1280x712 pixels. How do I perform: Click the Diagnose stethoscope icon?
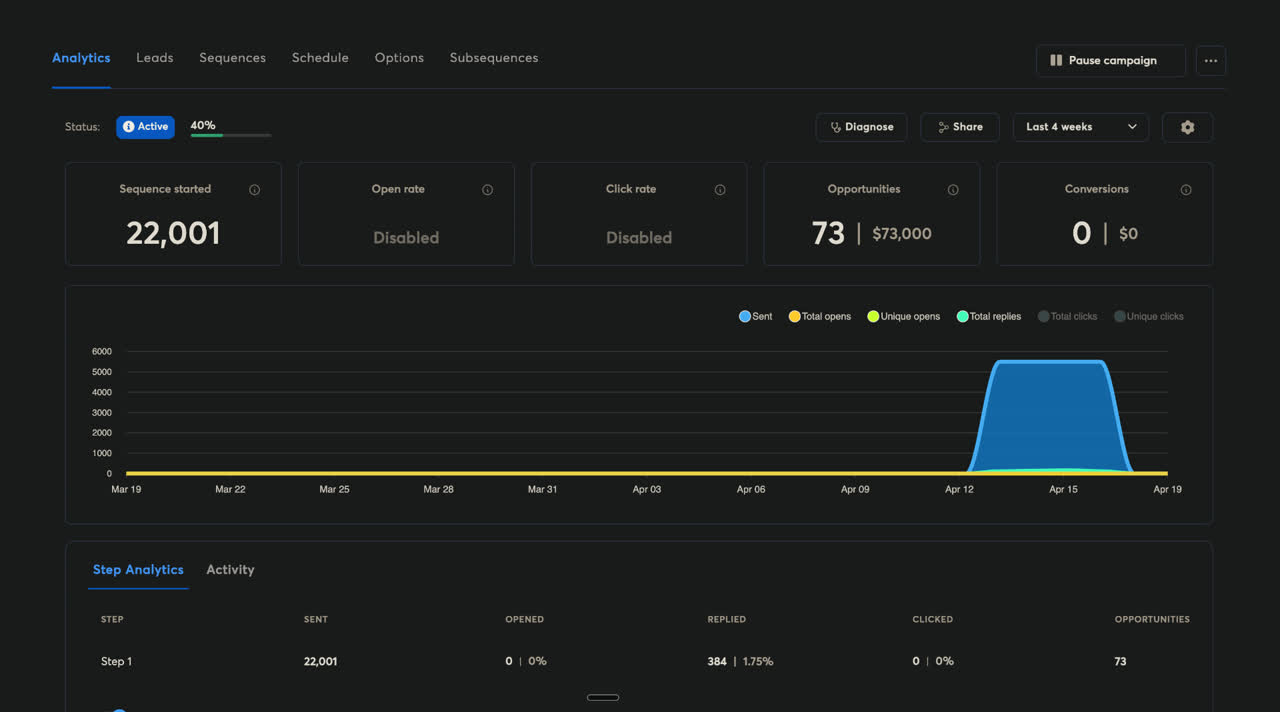pyautogui.click(x=834, y=127)
